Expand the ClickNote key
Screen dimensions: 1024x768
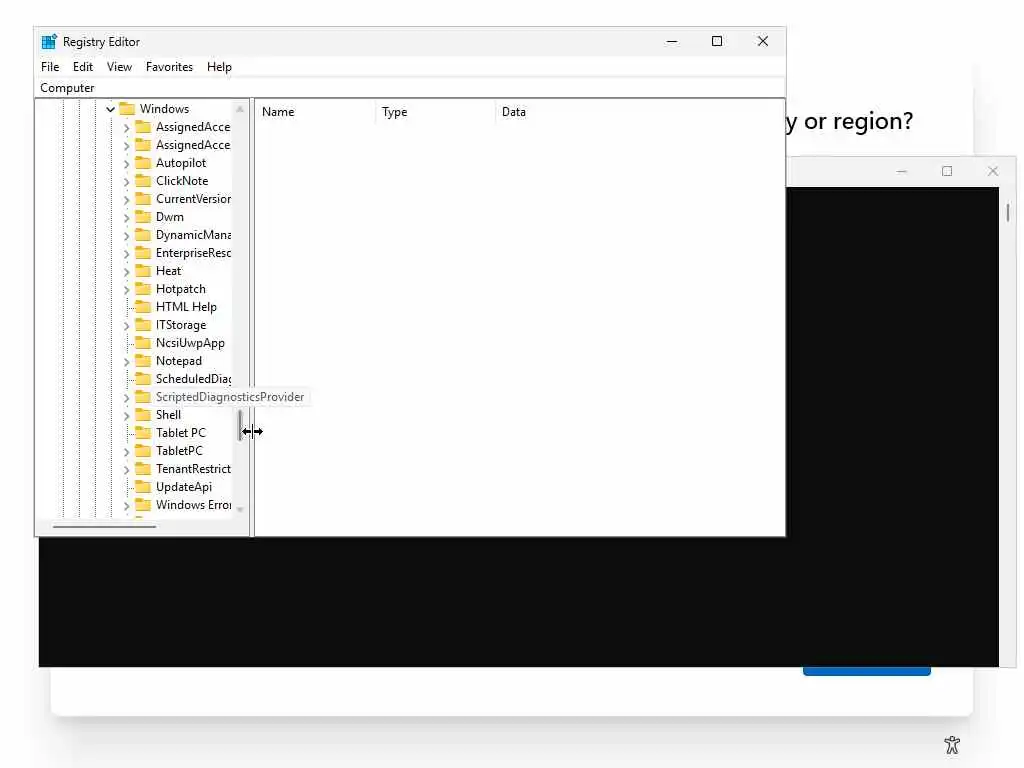127,182
